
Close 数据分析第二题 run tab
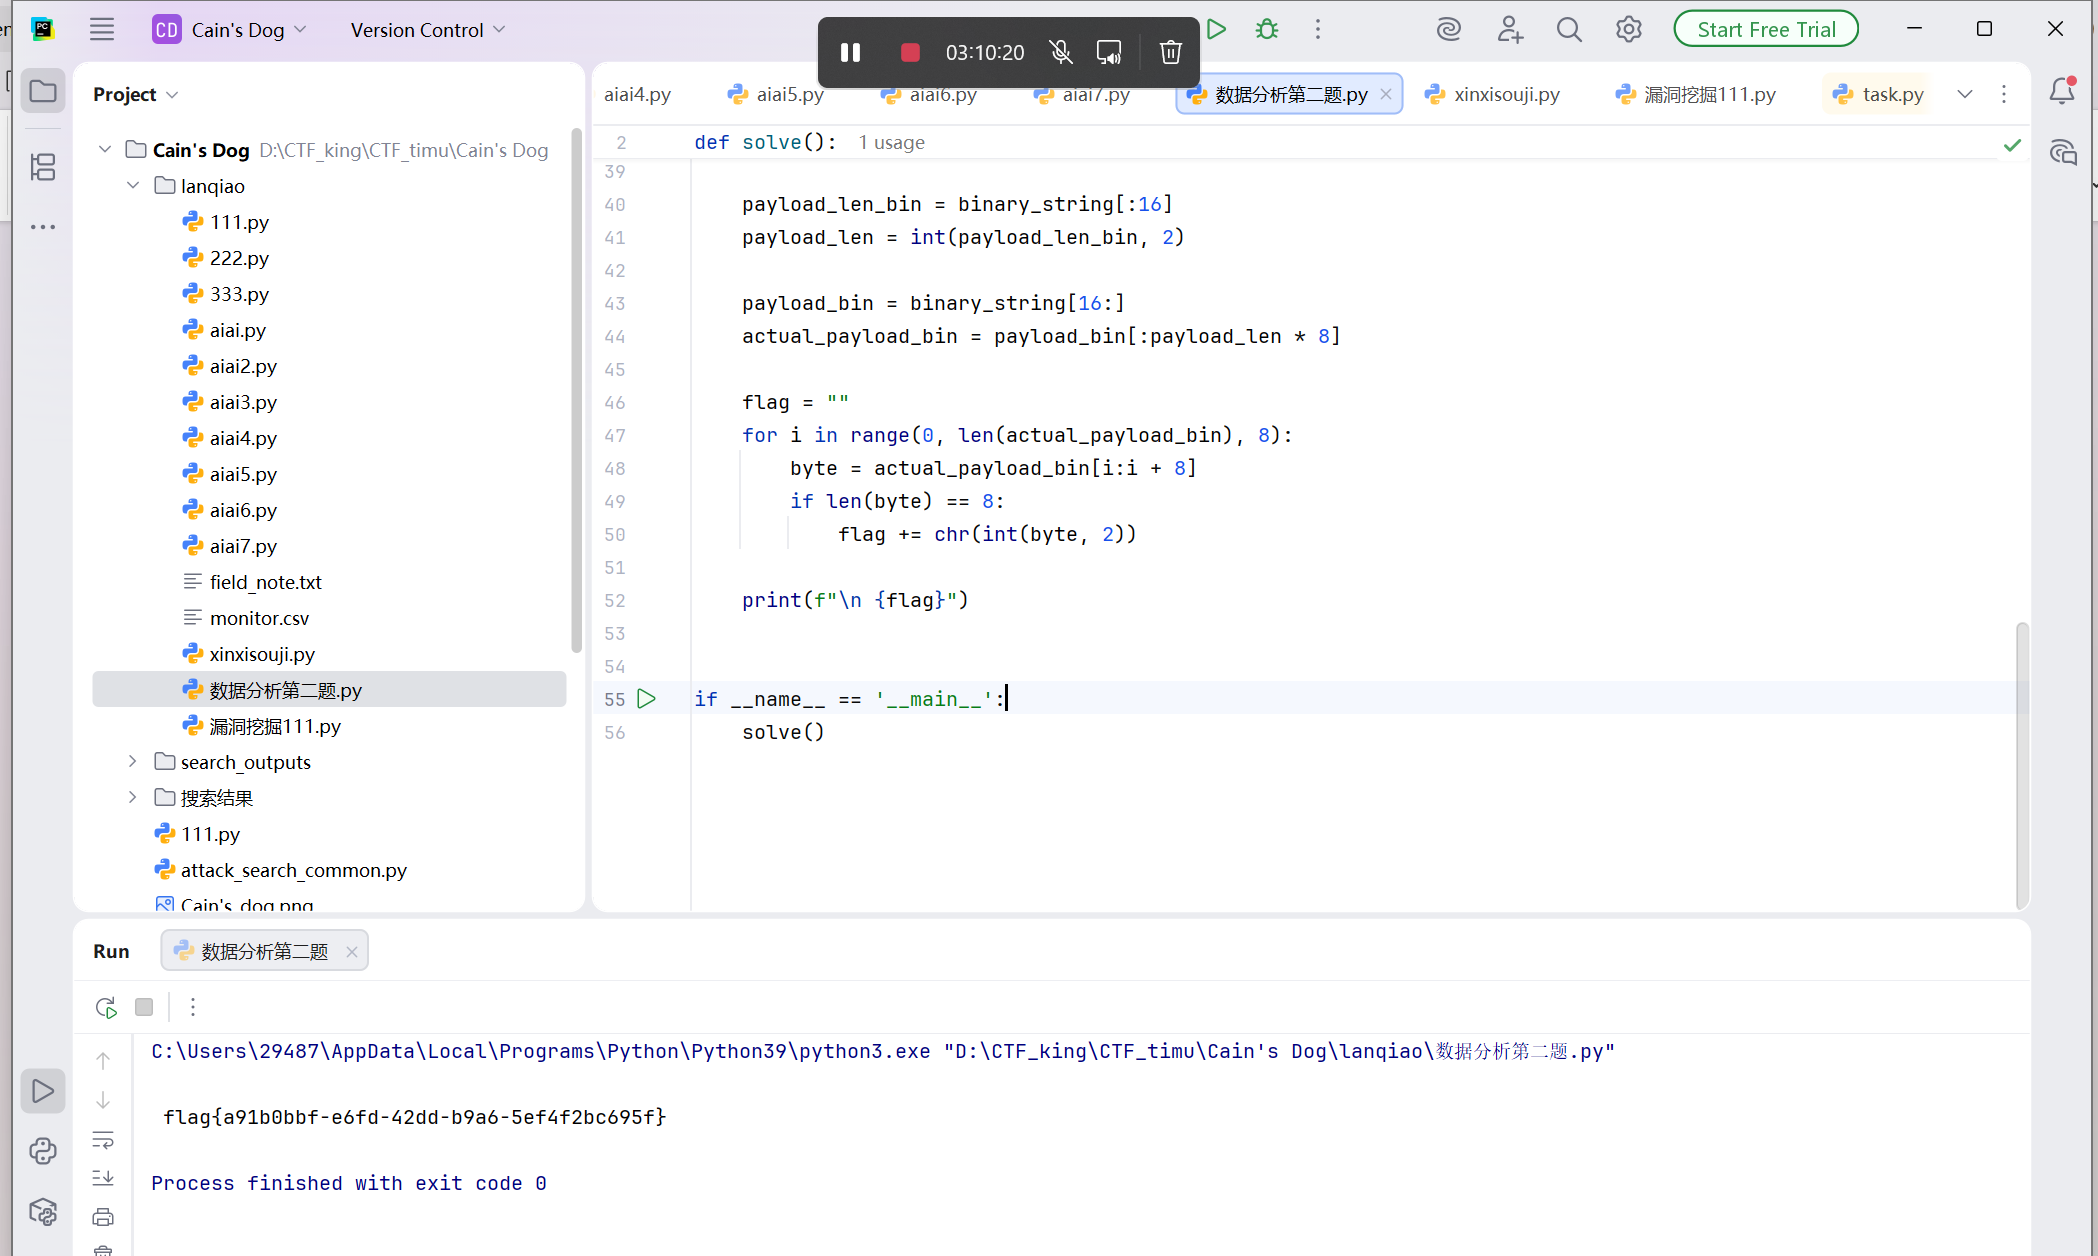click(x=352, y=952)
